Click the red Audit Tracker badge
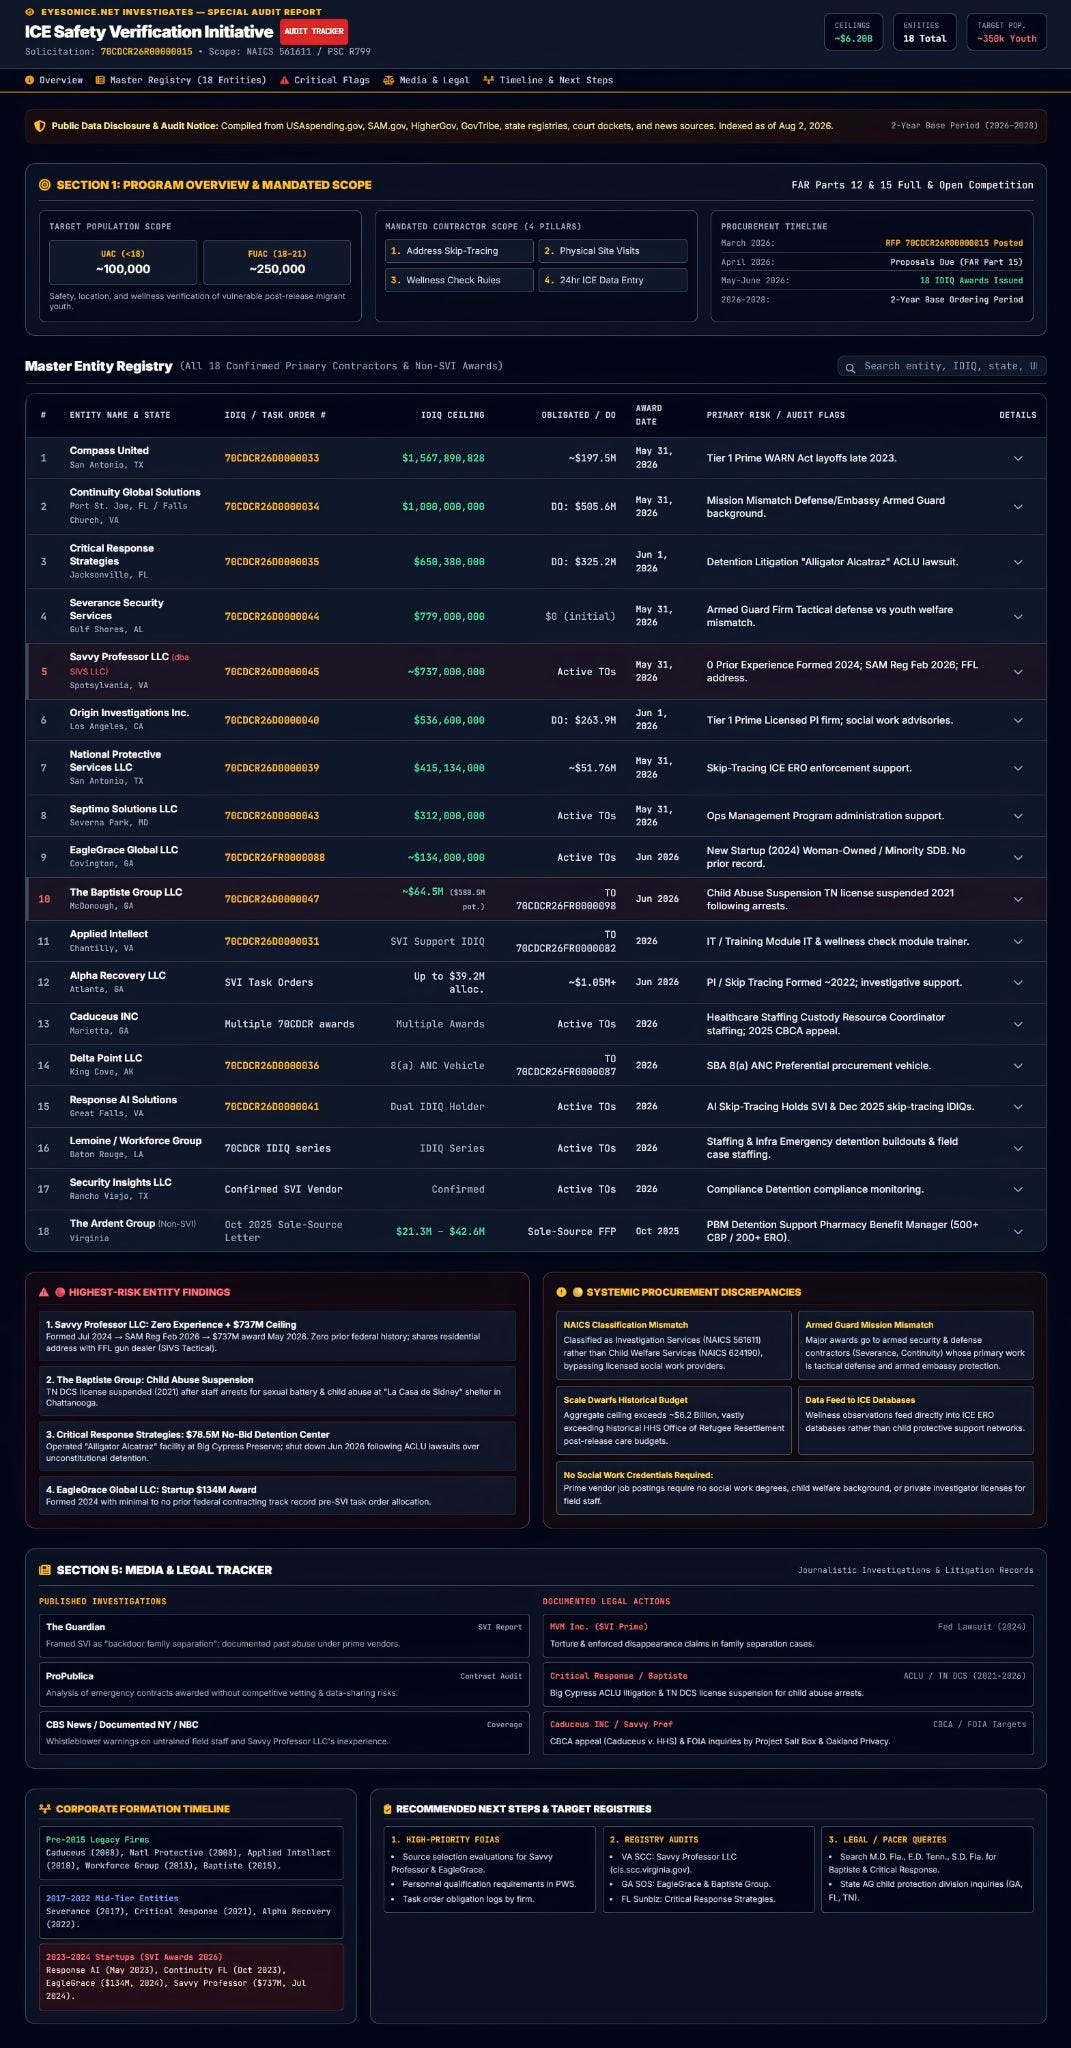Image resolution: width=1071 pixels, height=2048 pixels. click(314, 31)
